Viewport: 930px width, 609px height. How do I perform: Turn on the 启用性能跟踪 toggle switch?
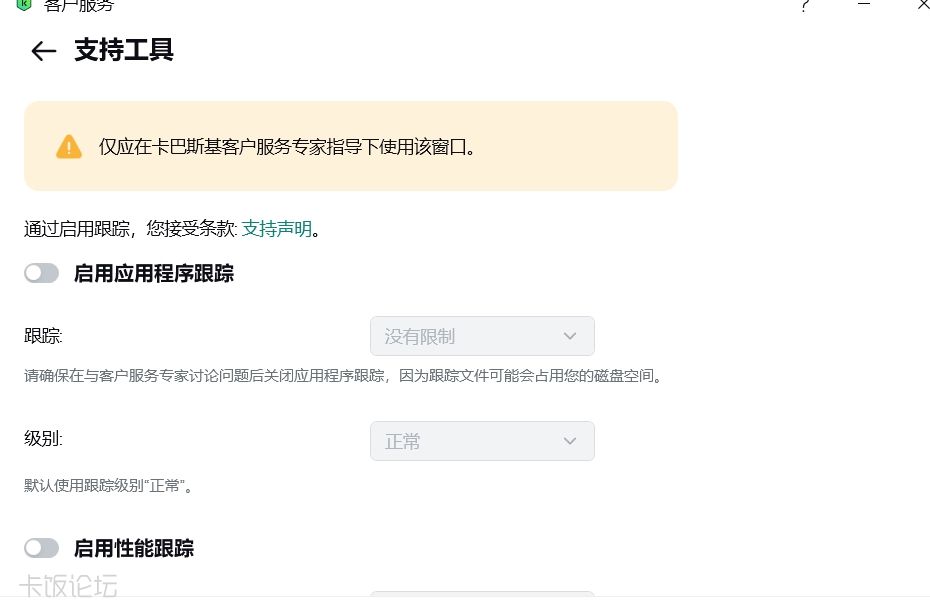coord(42,548)
